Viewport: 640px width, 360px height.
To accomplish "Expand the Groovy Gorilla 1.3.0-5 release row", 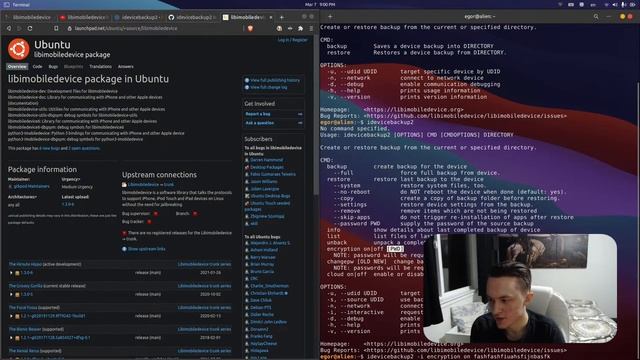I will click(11, 294).
